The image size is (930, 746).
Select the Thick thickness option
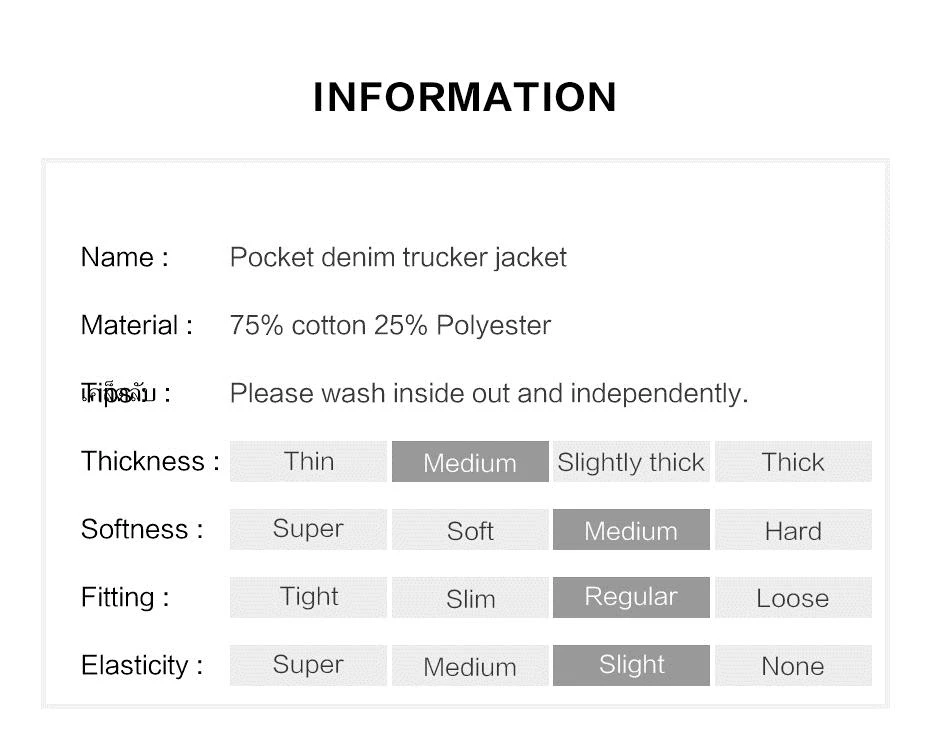[x=794, y=461]
